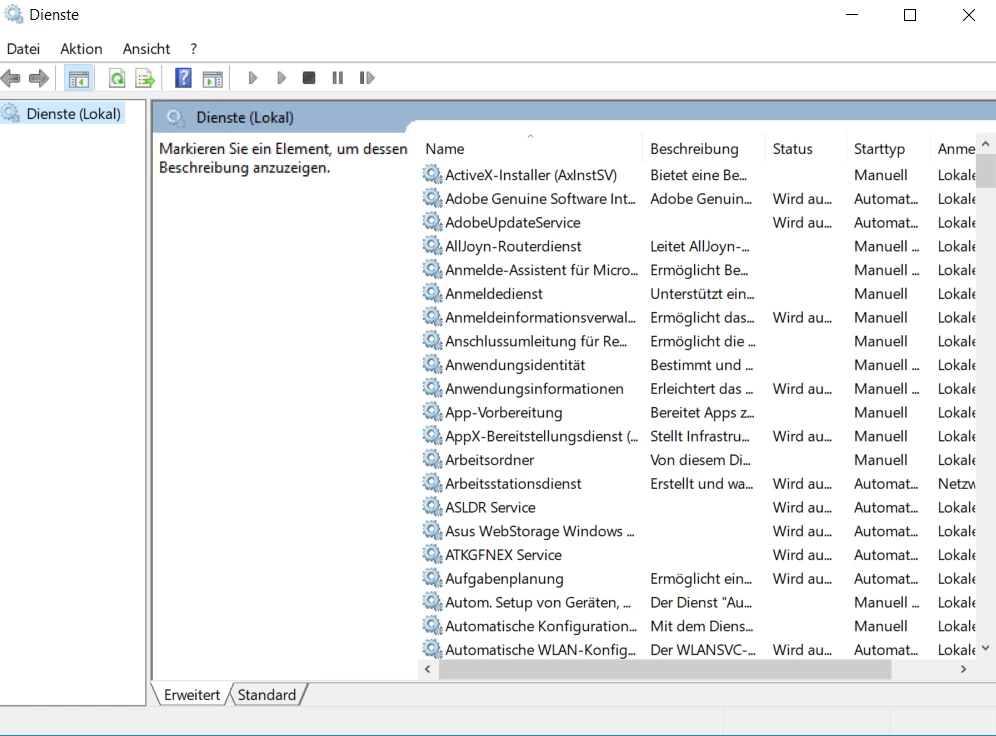
Task: Click gear icon beside Aufgabenplanung
Action: point(432,578)
